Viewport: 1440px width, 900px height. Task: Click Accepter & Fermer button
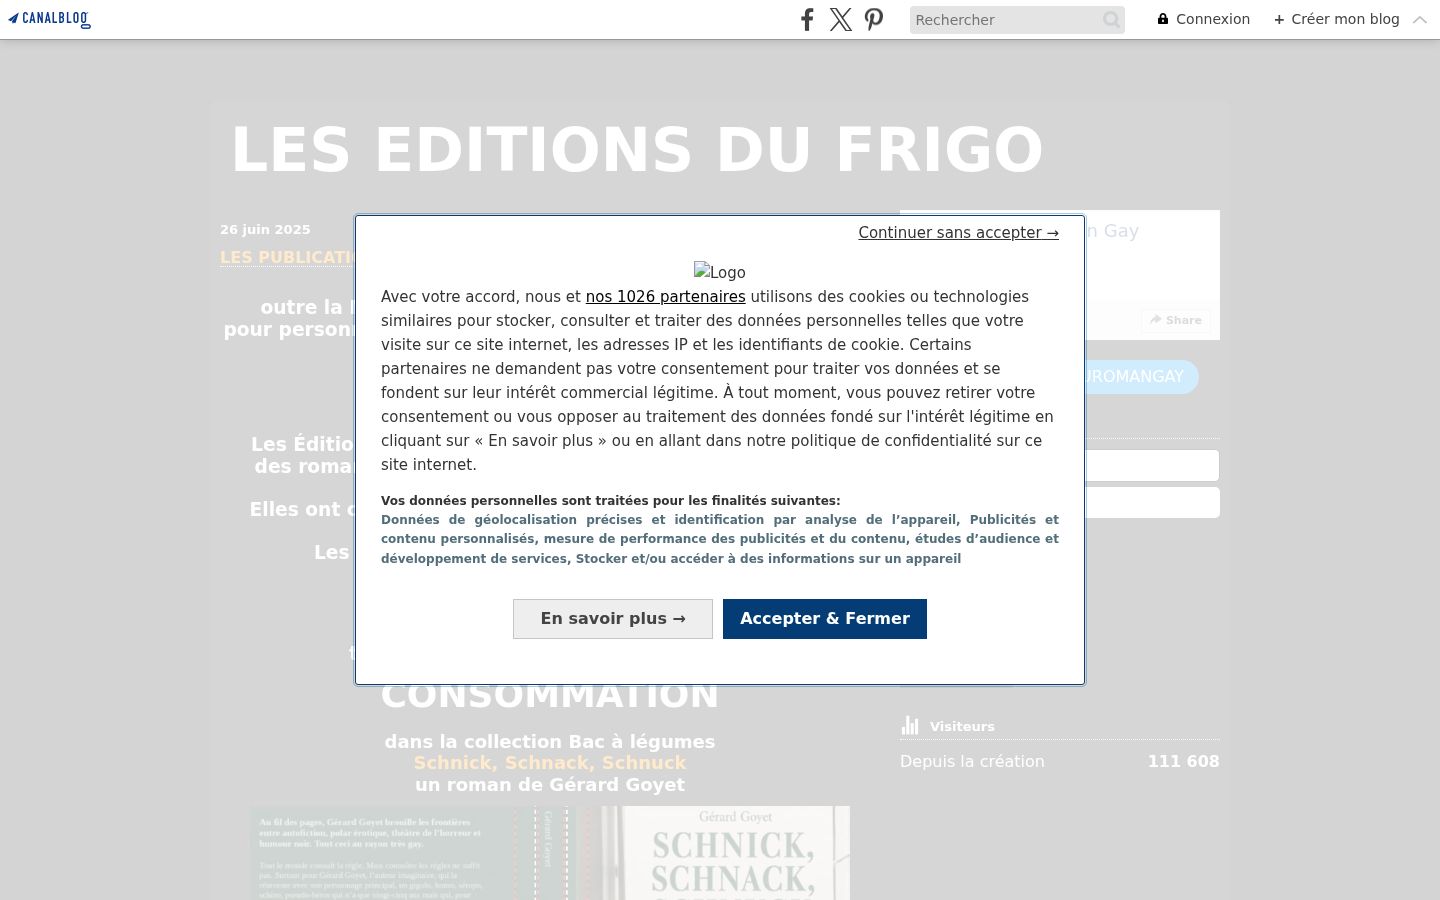(825, 619)
